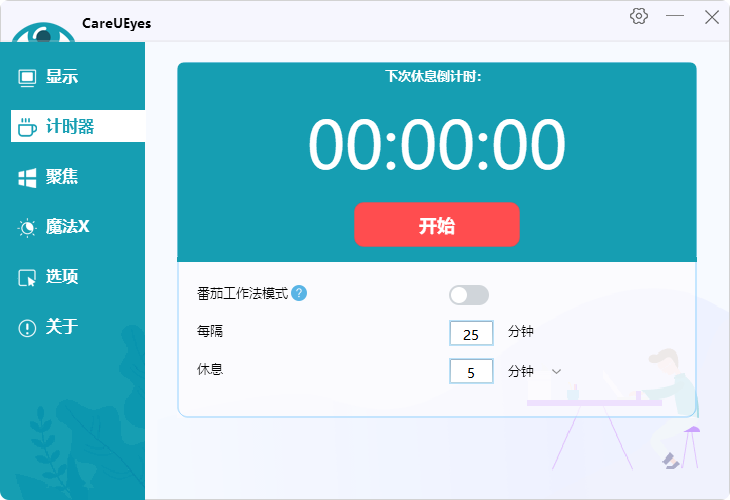
Task: Click the 每隔 label
Action: (x=210, y=331)
